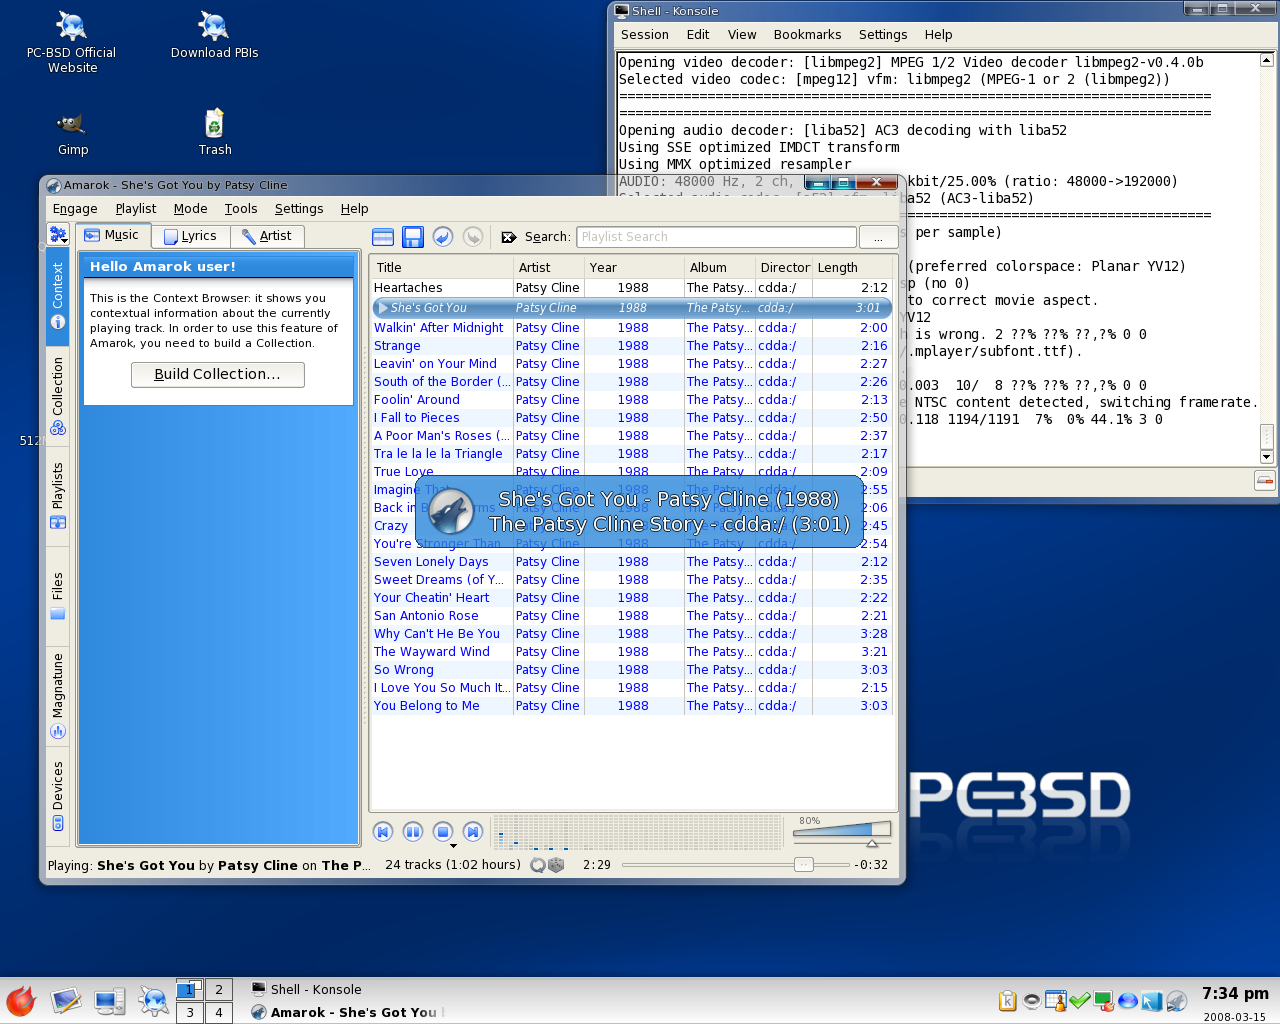Open the Bookmarks menu in Konsole
1280x1024 pixels.
click(807, 35)
